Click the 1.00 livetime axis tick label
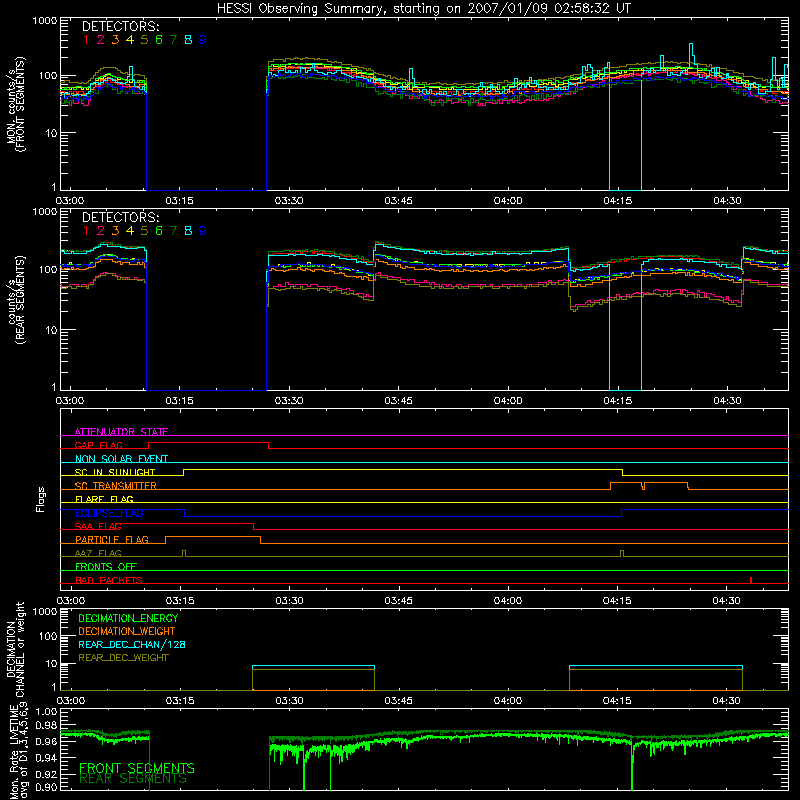This screenshot has width=800, height=800. click(x=46, y=712)
